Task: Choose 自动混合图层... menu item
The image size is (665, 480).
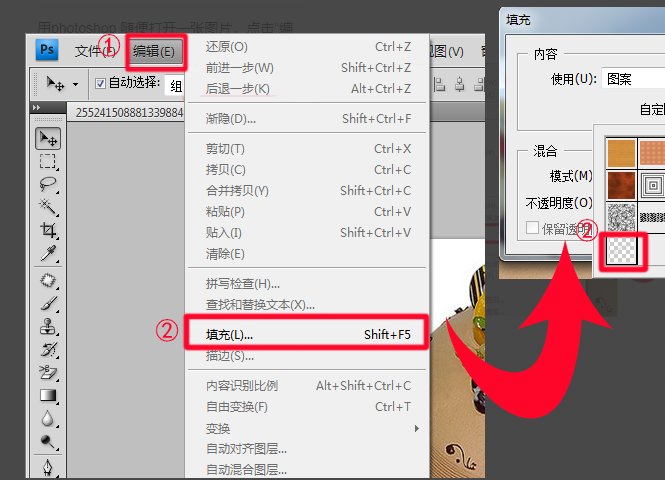Action: [308, 469]
